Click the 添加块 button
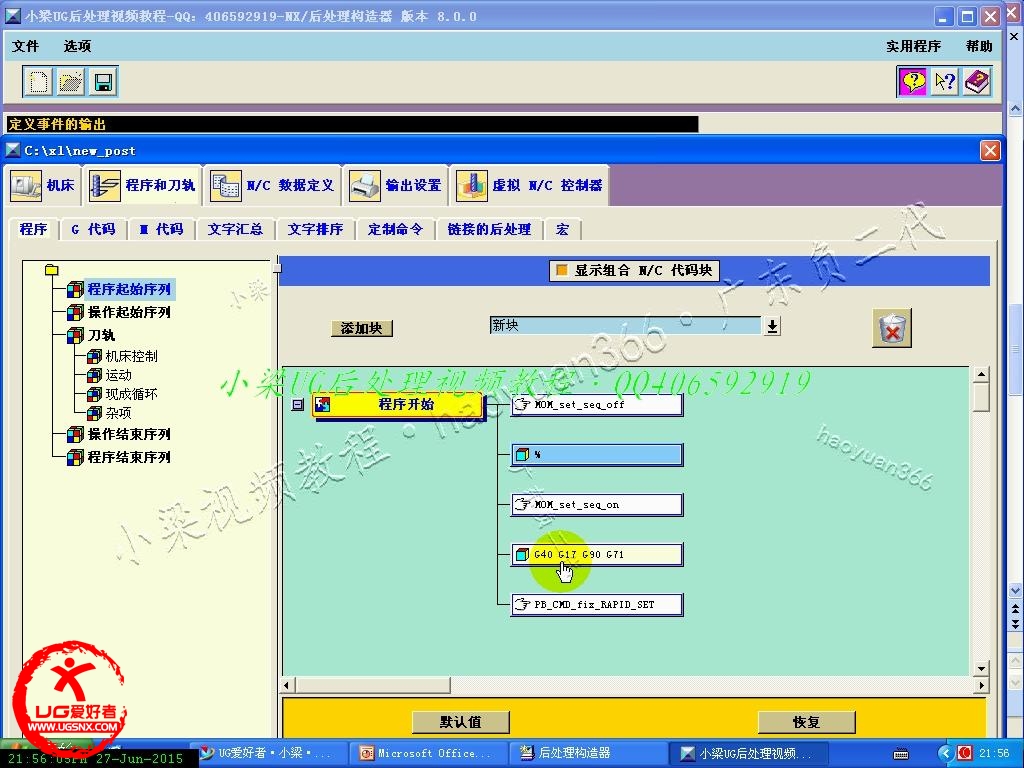 click(x=361, y=328)
